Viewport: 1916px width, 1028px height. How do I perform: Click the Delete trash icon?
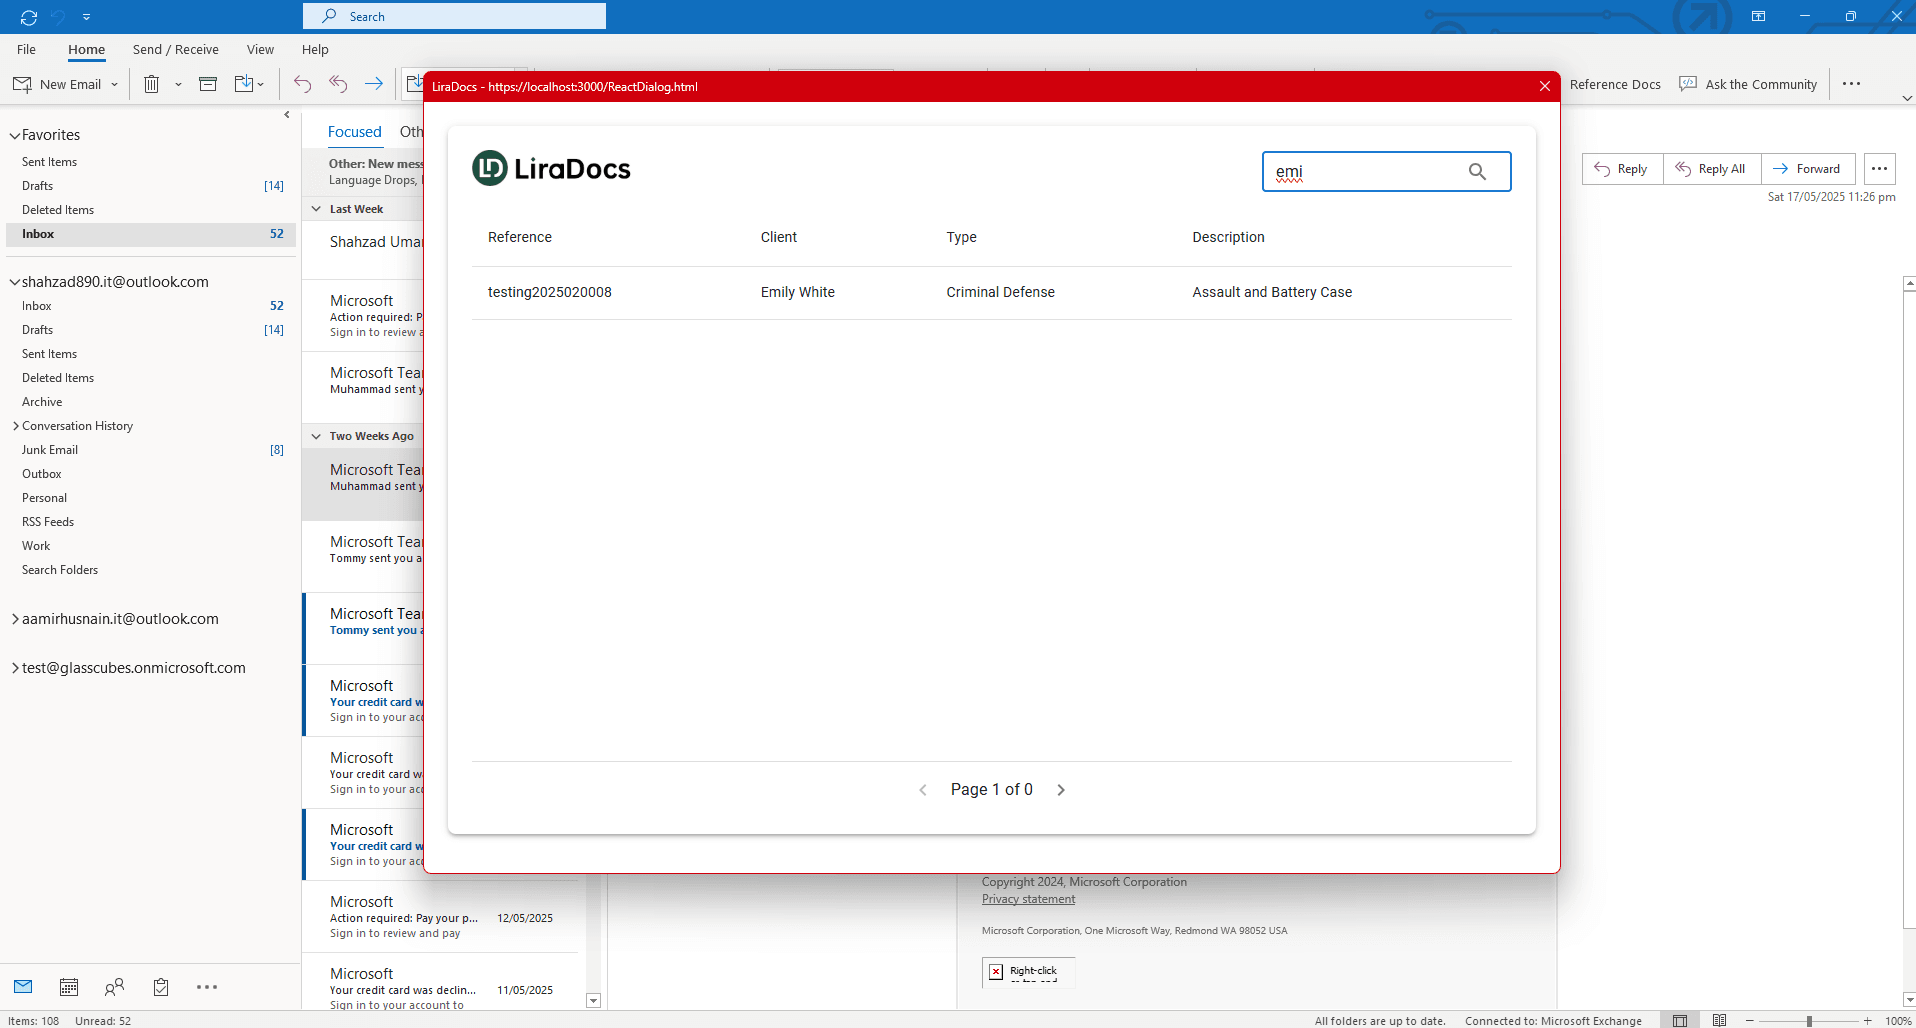point(151,84)
